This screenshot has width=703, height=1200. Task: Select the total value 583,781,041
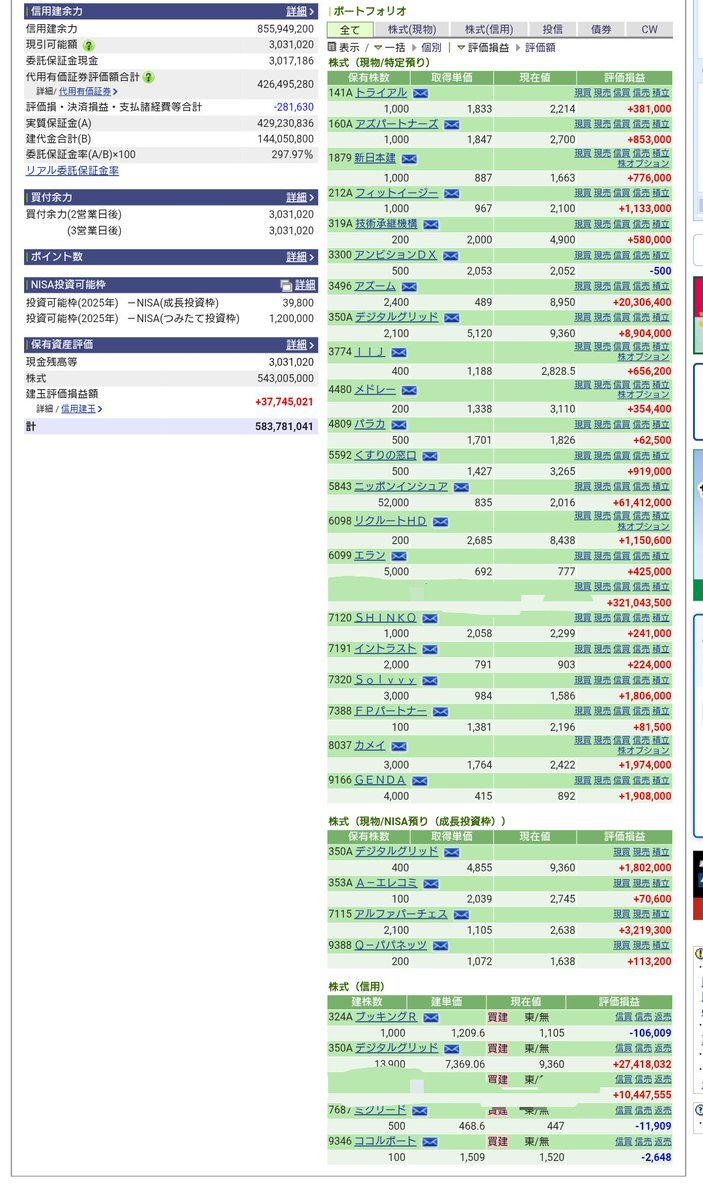pyautogui.click(x=284, y=426)
